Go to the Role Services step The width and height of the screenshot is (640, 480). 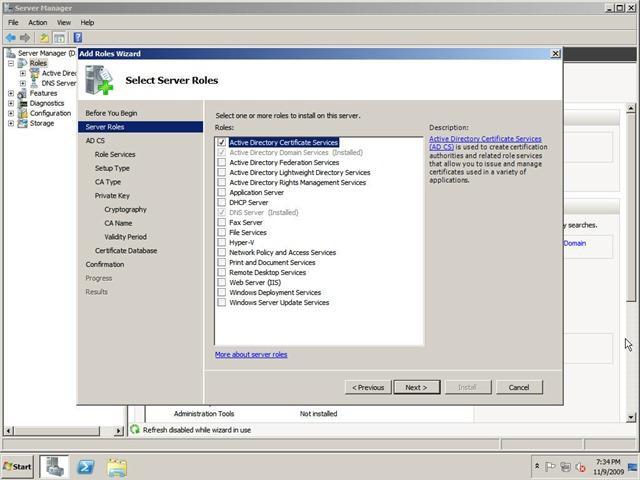[x=115, y=154]
